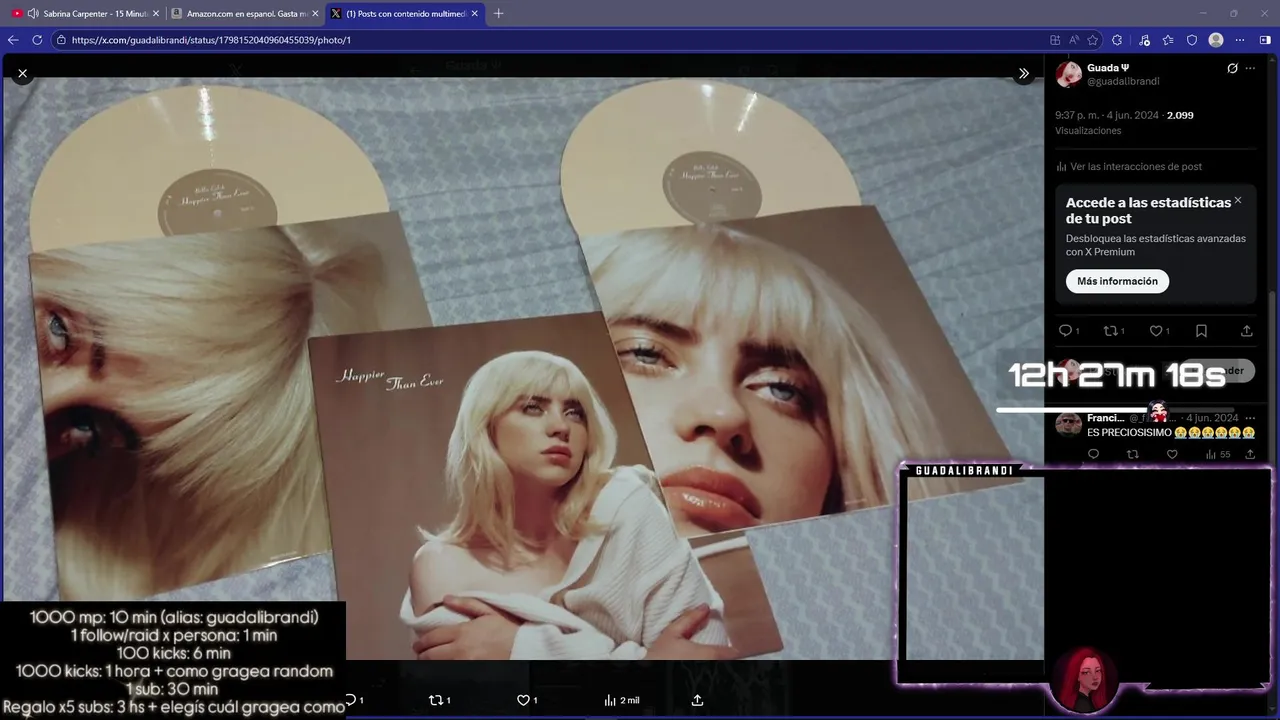Screen dimensions: 1280x720
Task: Click the Grok icon beside post header
Action: coord(1232,68)
